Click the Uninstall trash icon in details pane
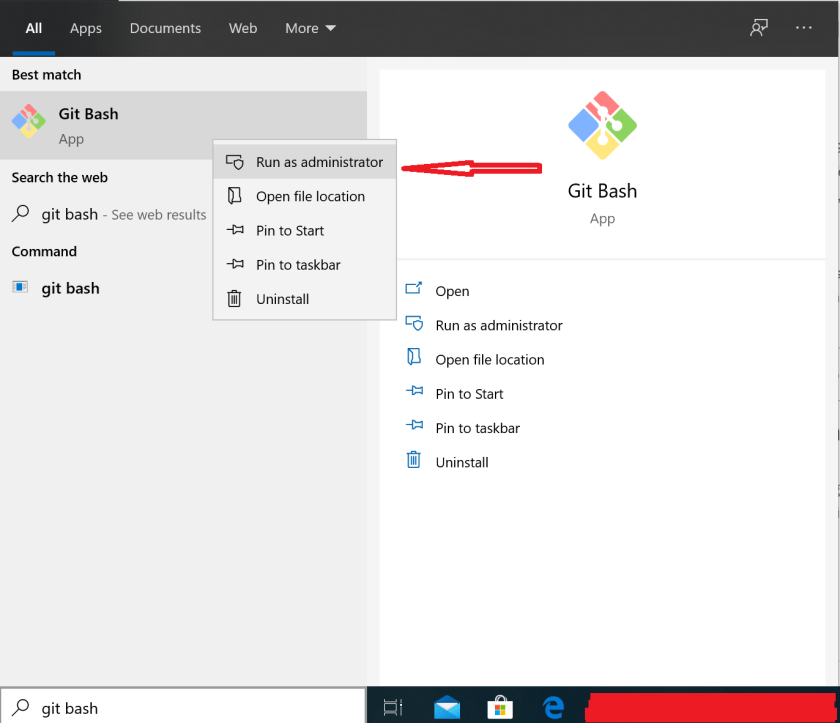840x723 pixels. pyautogui.click(x=414, y=460)
